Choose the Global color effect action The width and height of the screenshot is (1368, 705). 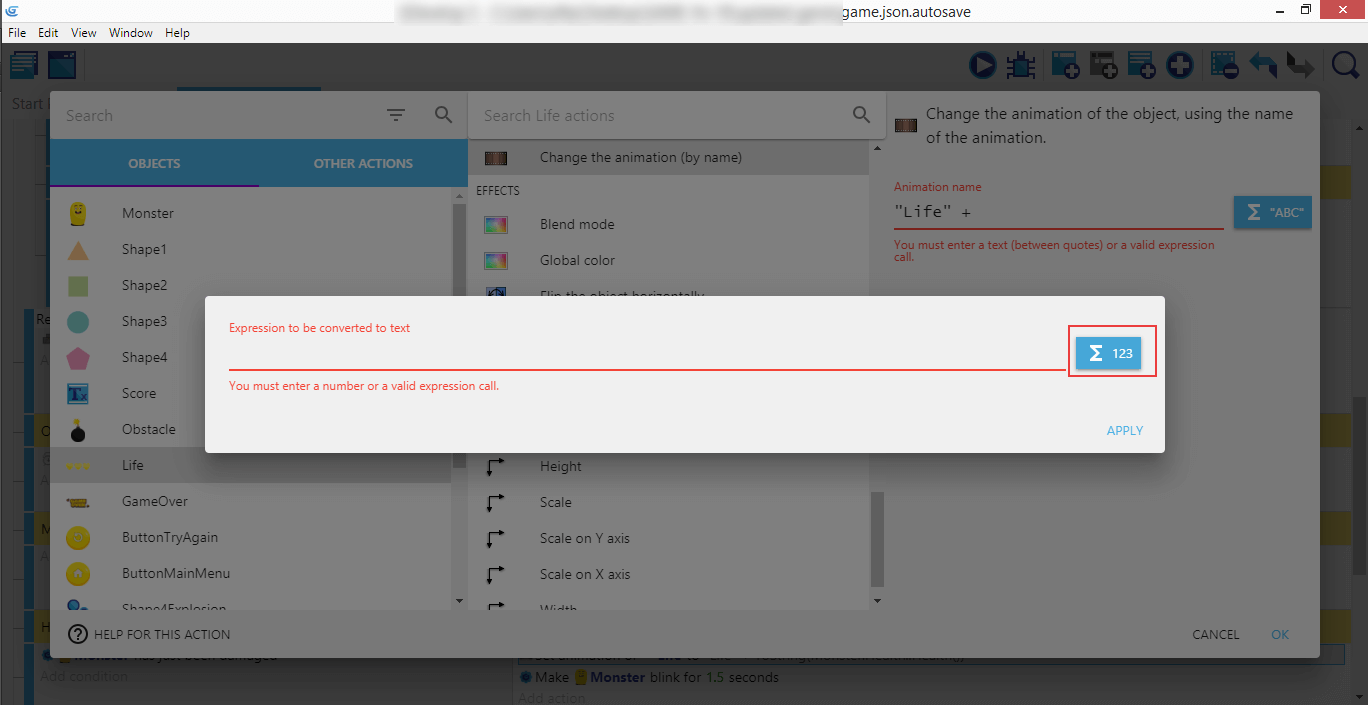(x=577, y=260)
